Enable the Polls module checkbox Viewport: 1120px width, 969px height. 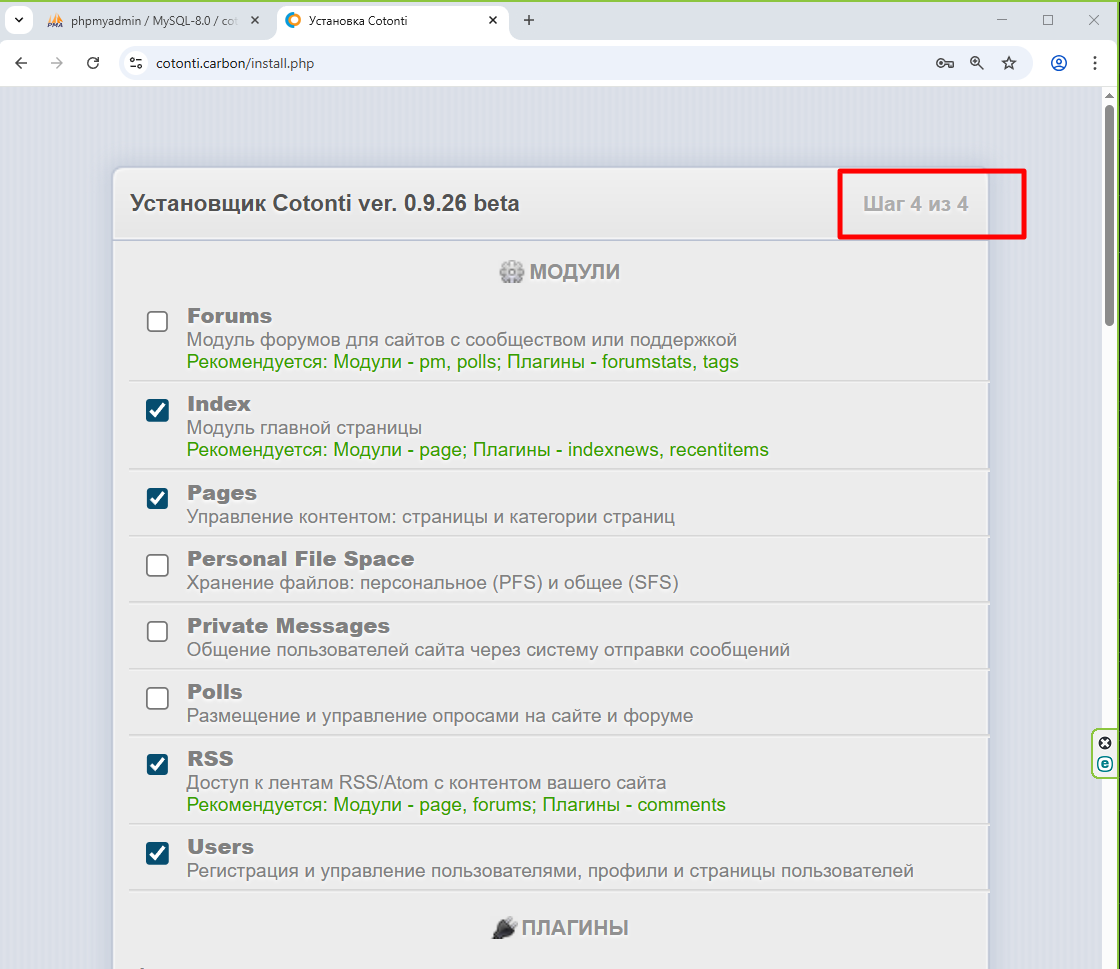157,698
